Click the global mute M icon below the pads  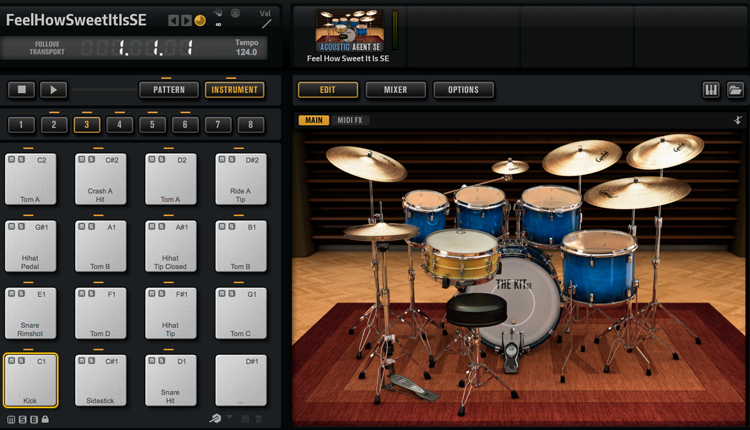point(11,419)
